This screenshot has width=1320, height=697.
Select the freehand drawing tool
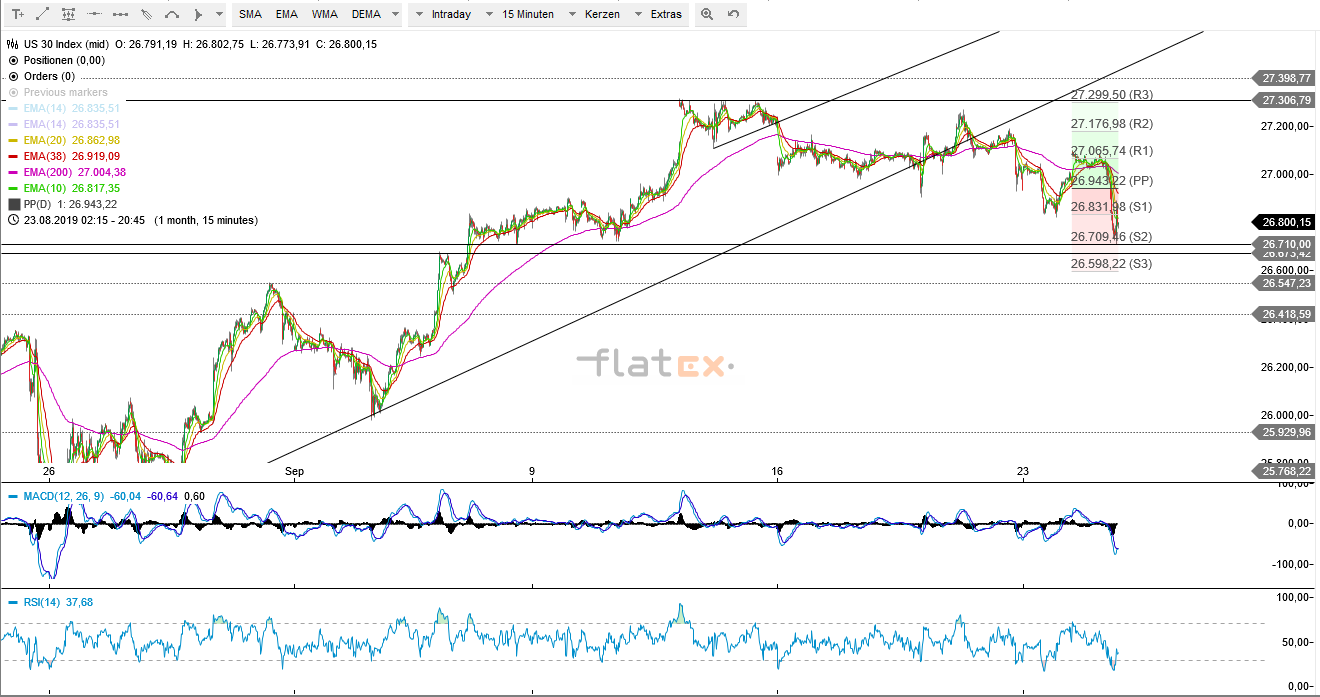click(147, 14)
